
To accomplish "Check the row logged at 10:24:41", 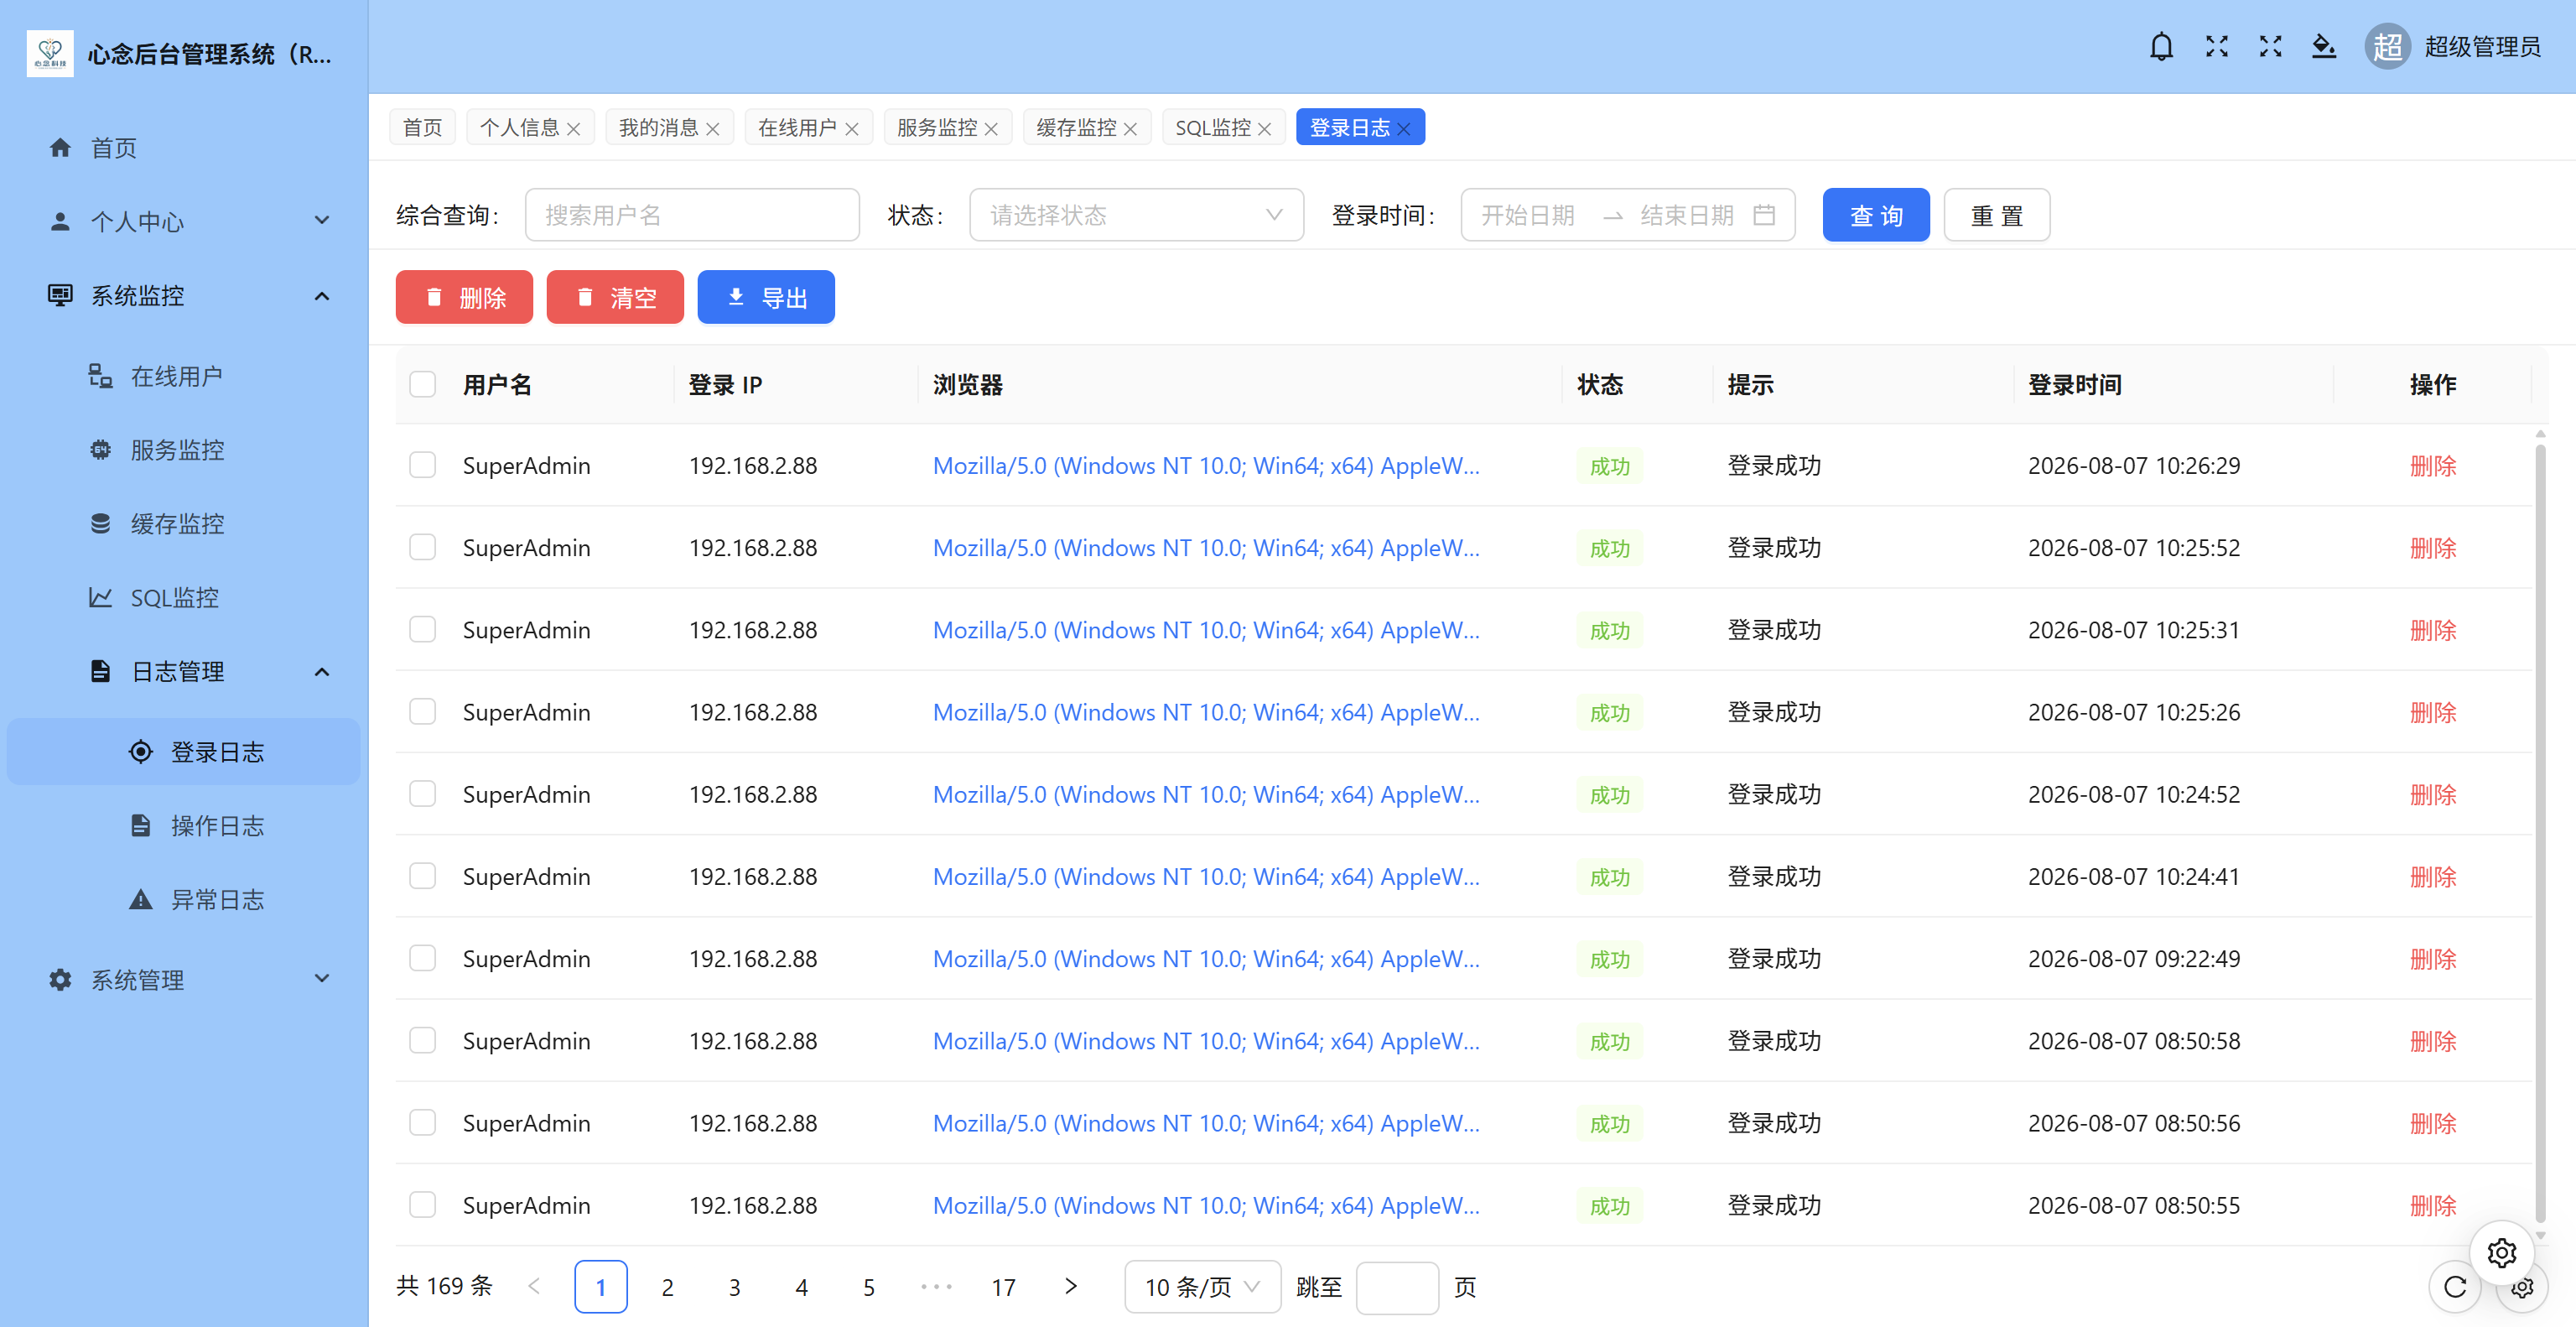I will pyautogui.click(x=423, y=876).
